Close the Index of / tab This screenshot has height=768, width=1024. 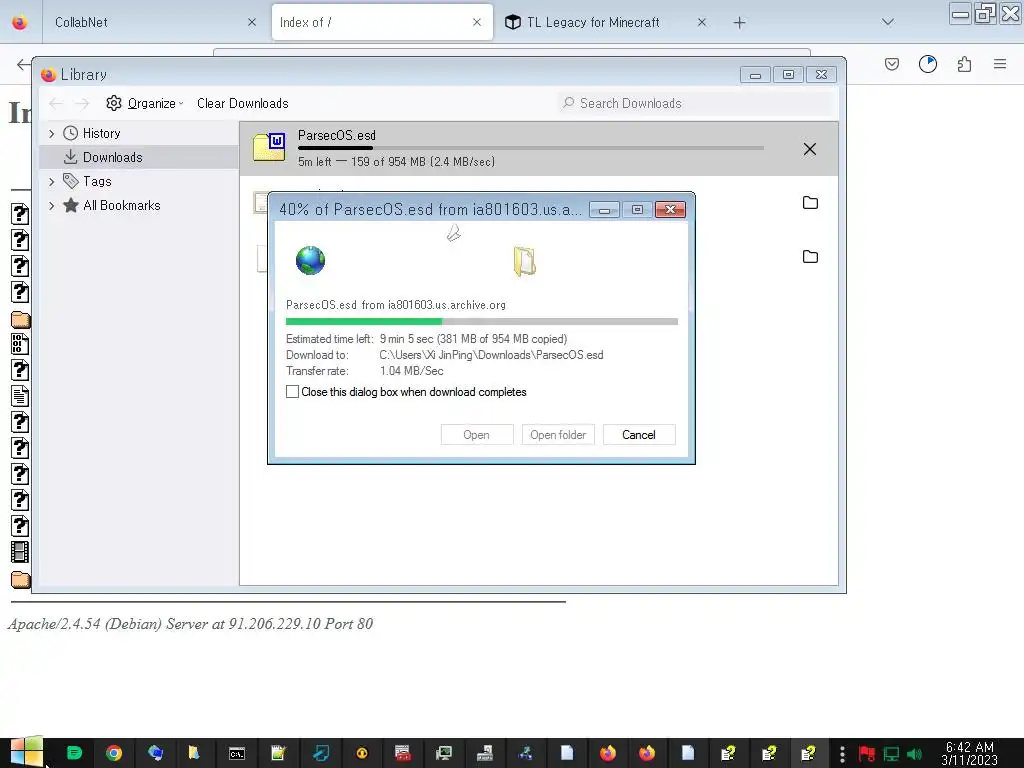[x=477, y=22]
